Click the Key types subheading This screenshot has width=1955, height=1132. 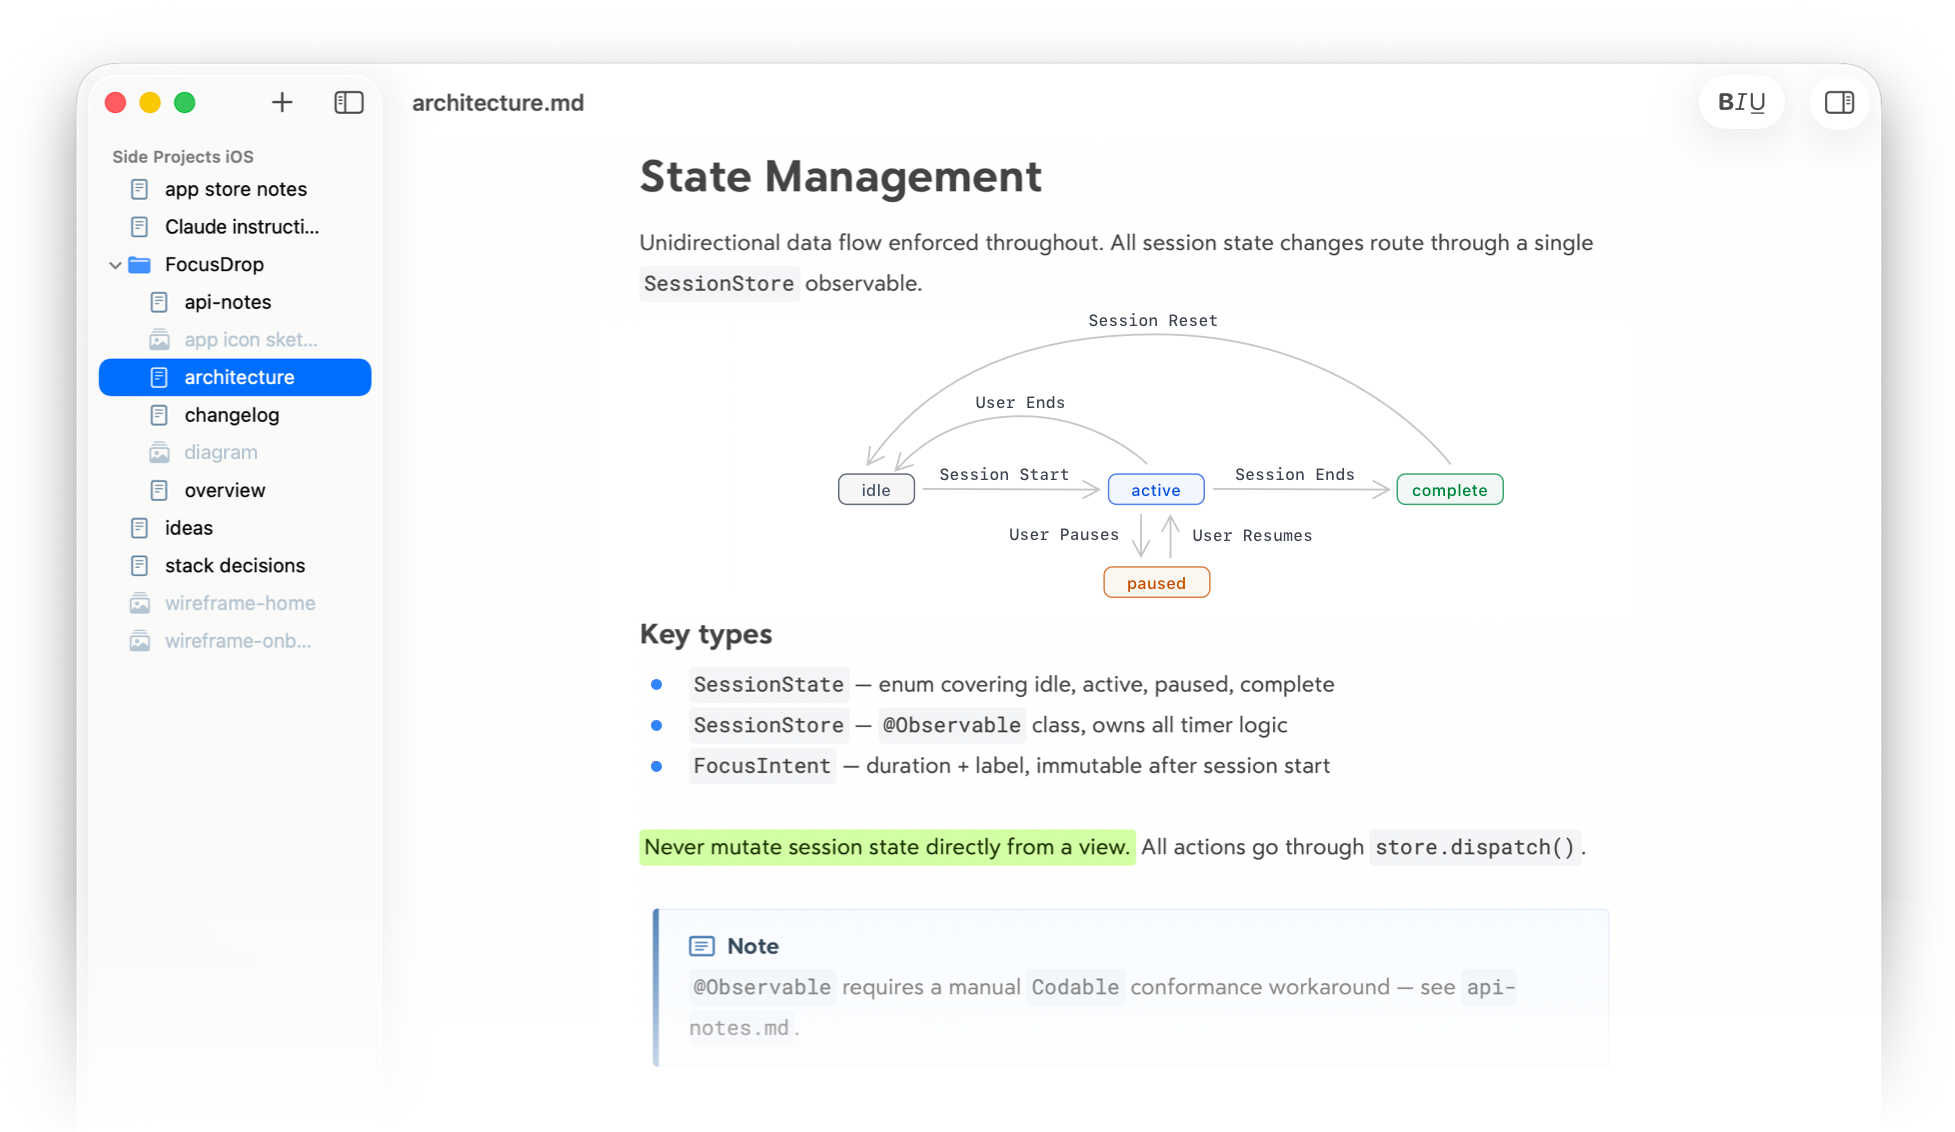point(706,634)
